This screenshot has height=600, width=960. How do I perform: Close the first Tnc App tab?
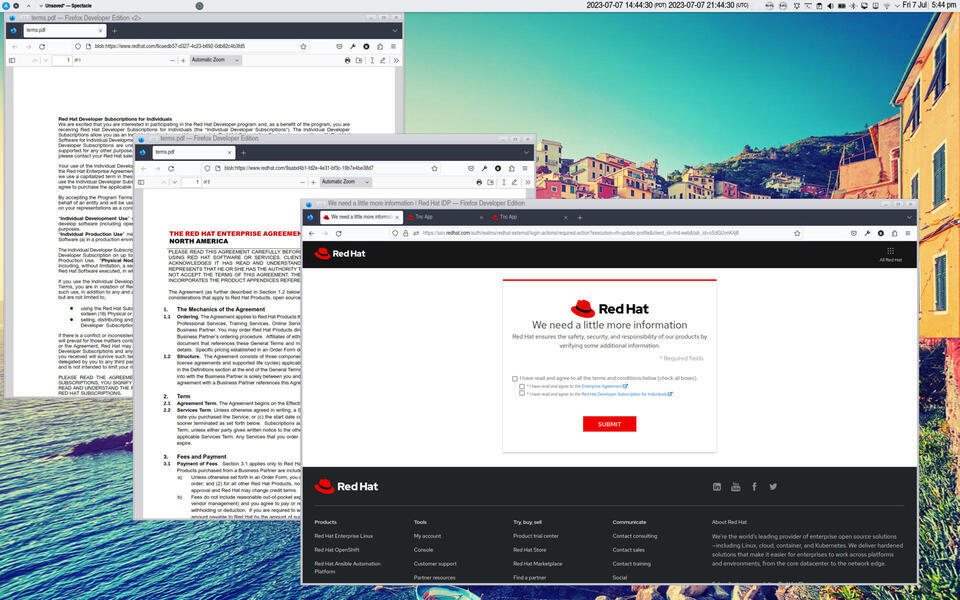pyautogui.click(x=481, y=217)
